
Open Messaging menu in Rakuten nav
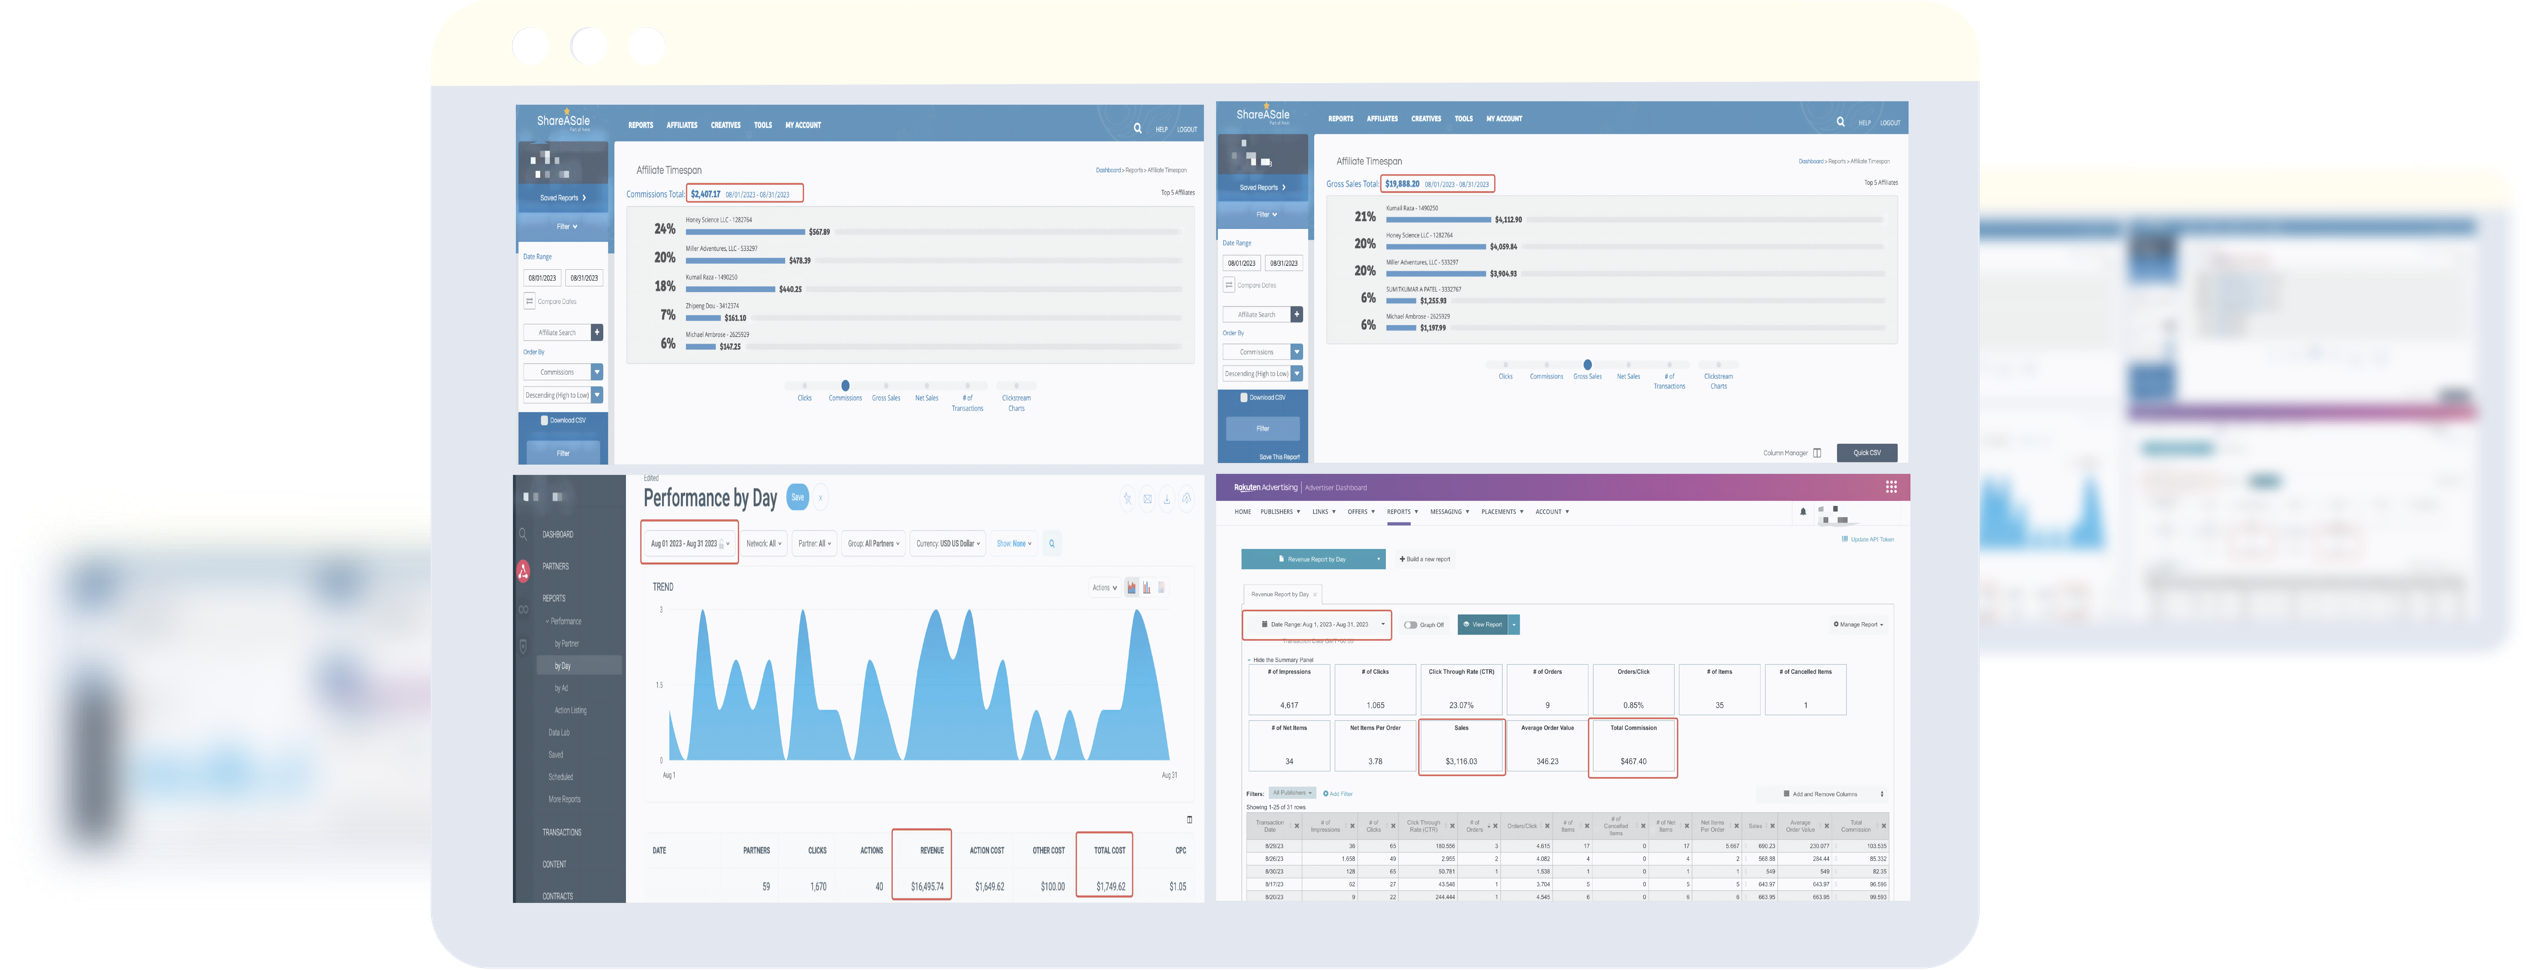(x=1449, y=512)
